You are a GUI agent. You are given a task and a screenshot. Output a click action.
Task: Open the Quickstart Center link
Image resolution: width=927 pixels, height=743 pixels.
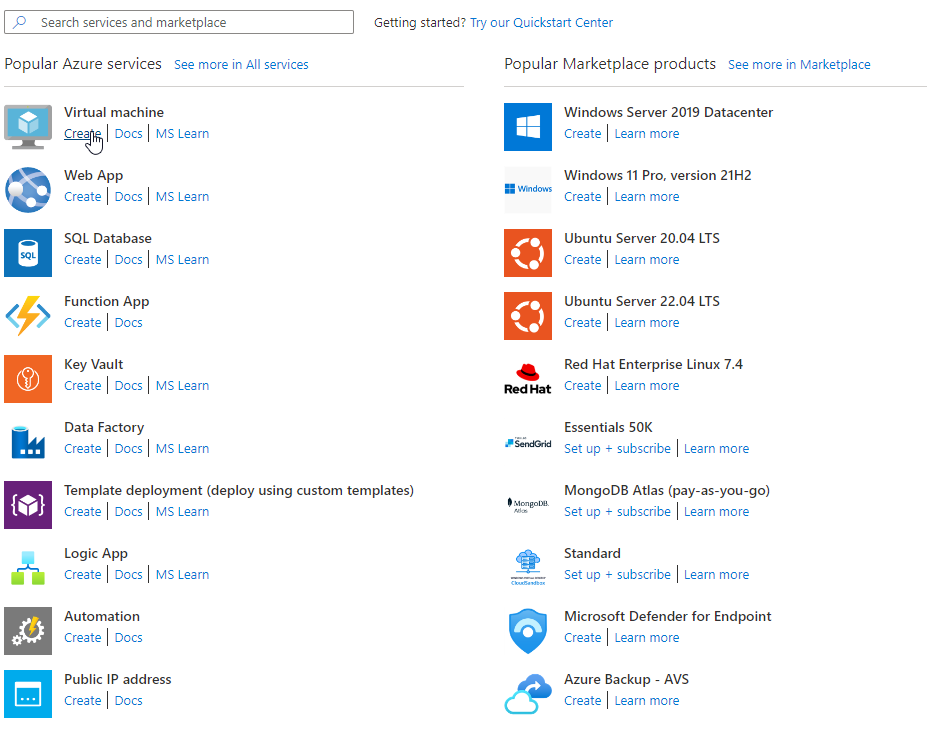[x=541, y=22]
